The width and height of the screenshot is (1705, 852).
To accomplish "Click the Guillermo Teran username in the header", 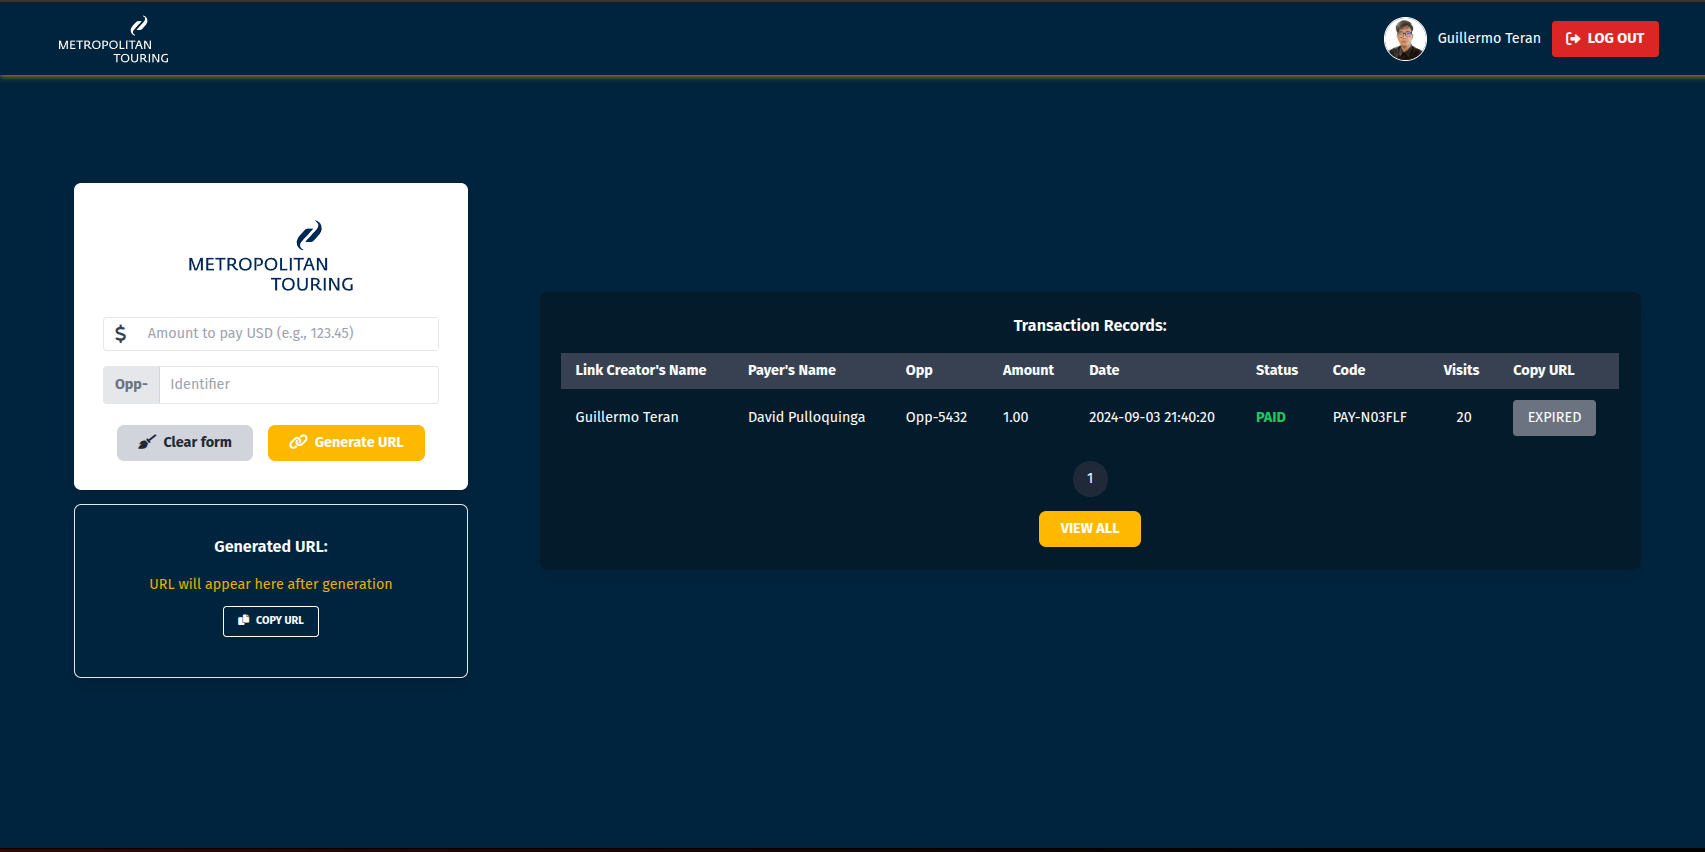I will point(1489,38).
